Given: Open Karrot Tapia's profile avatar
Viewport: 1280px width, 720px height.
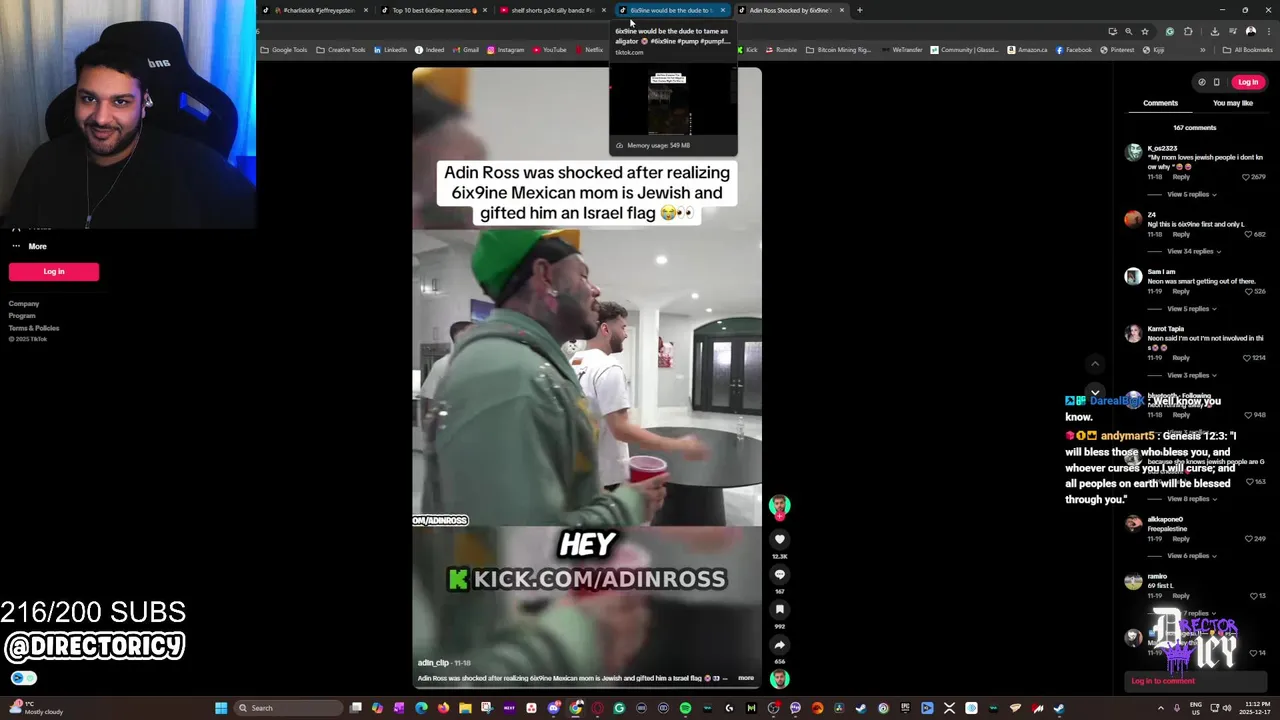Looking at the screenshot, I should [x=1133, y=333].
